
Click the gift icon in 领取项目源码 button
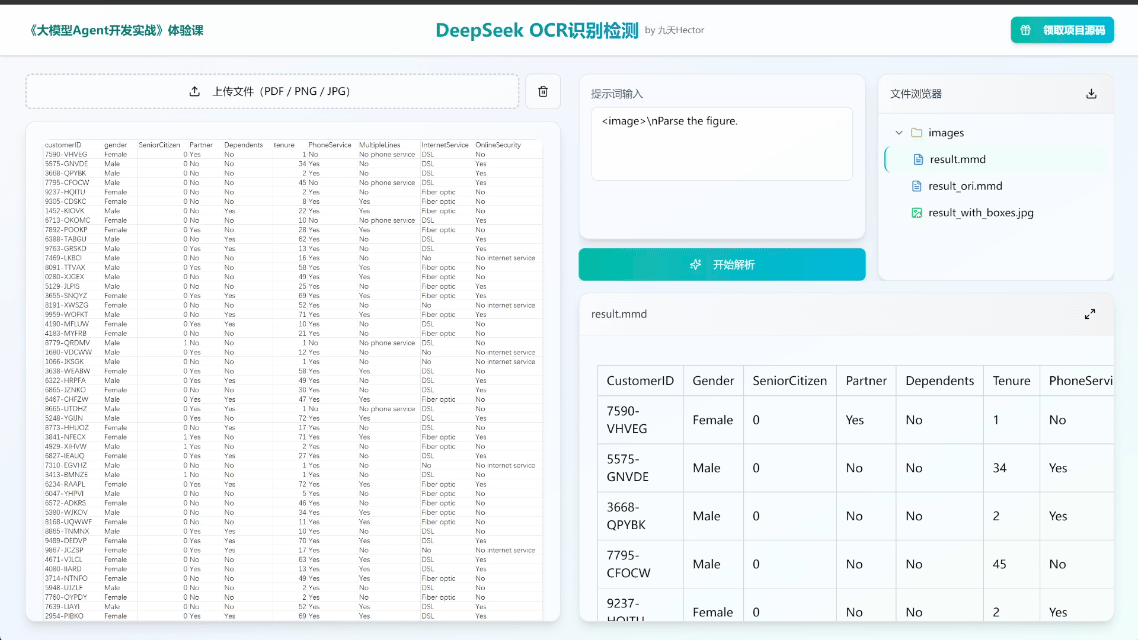1023,30
